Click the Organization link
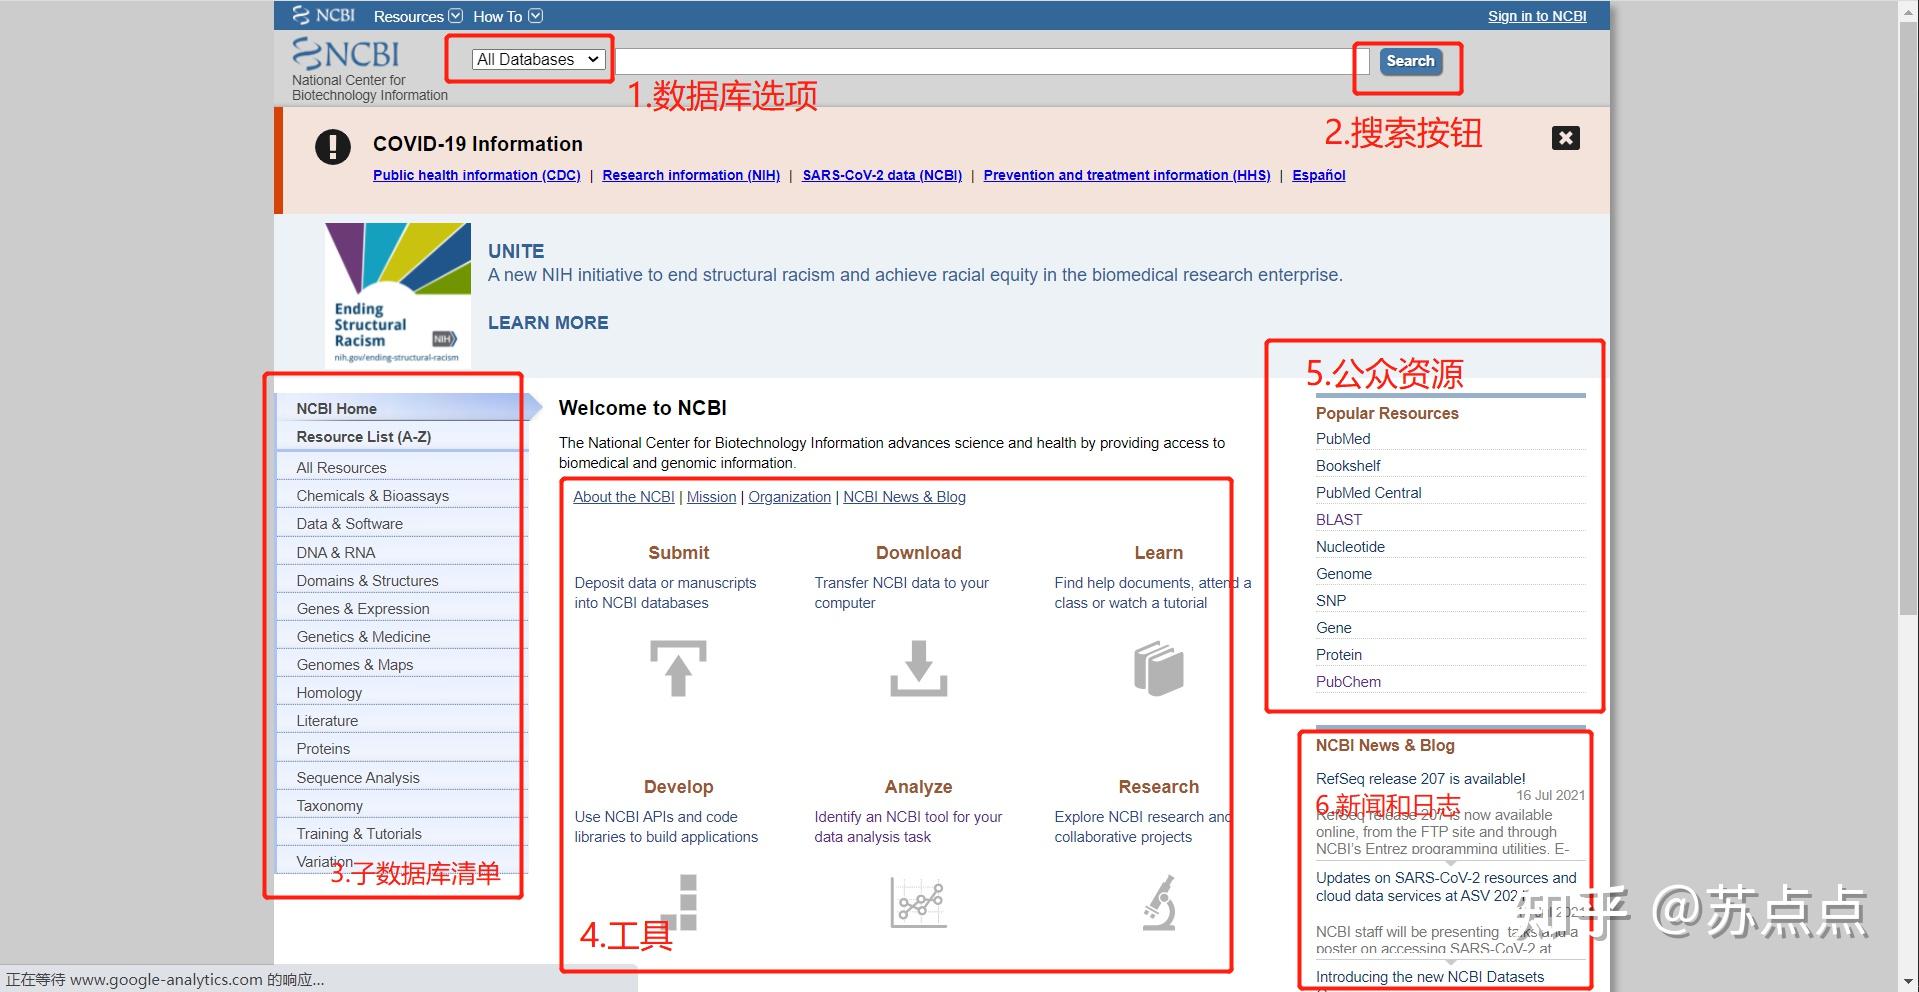Image resolution: width=1919 pixels, height=992 pixels. (789, 497)
